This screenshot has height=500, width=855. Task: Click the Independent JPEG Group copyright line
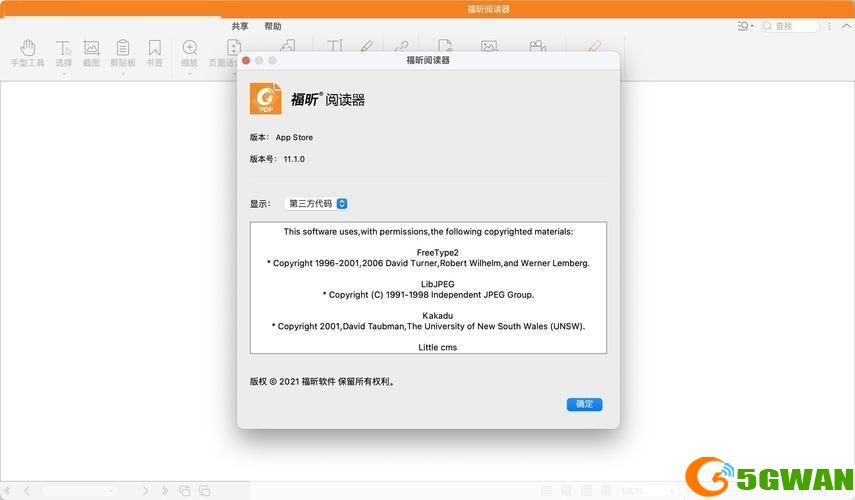point(428,294)
